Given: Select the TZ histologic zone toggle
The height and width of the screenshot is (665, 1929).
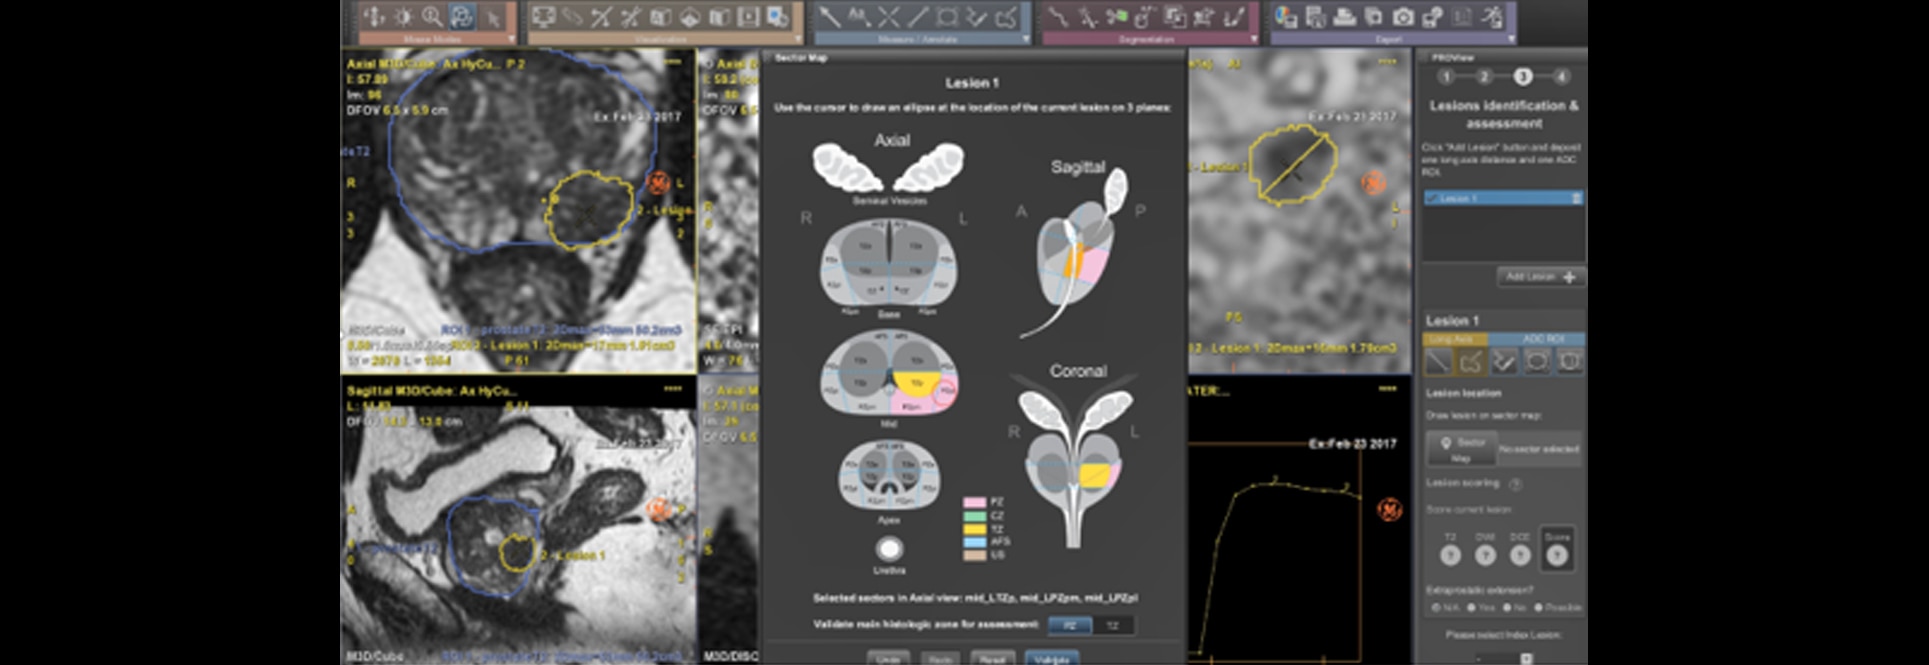Looking at the screenshot, I should click(x=1112, y=626).
